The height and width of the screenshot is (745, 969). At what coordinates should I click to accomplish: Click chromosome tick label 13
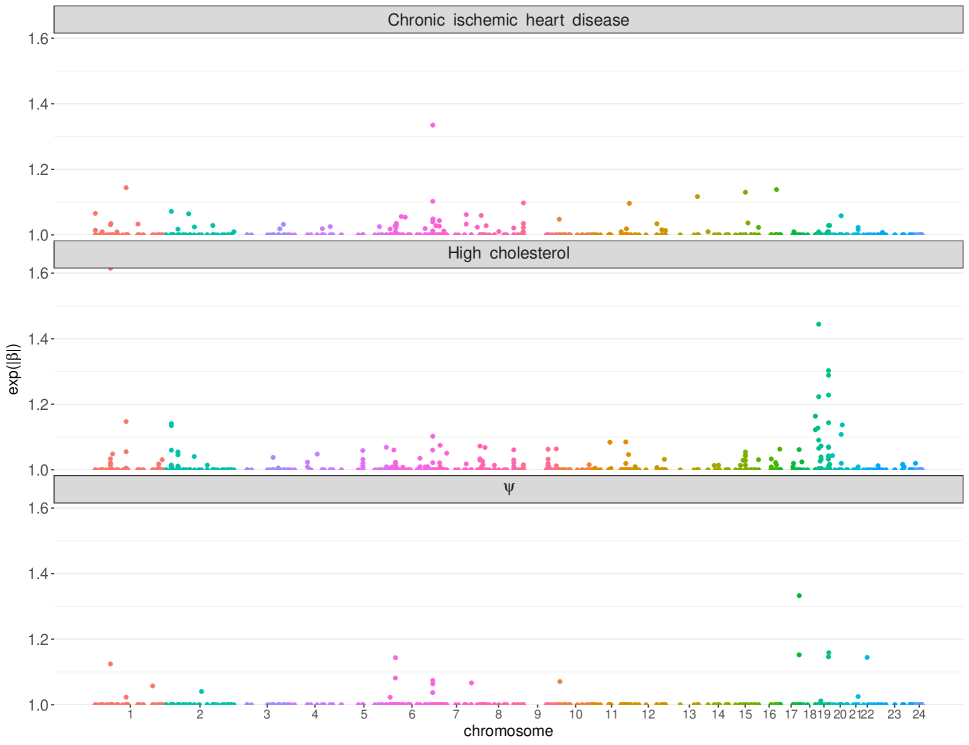pos(690,715)
